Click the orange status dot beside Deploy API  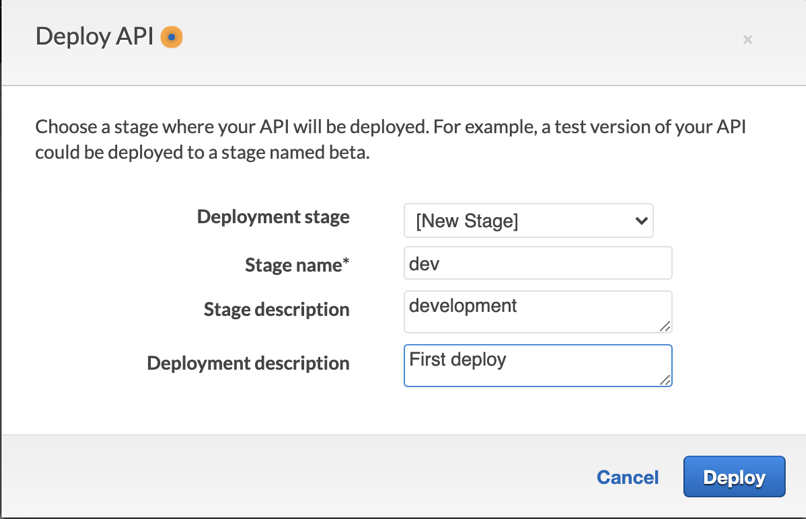[172, 37]
